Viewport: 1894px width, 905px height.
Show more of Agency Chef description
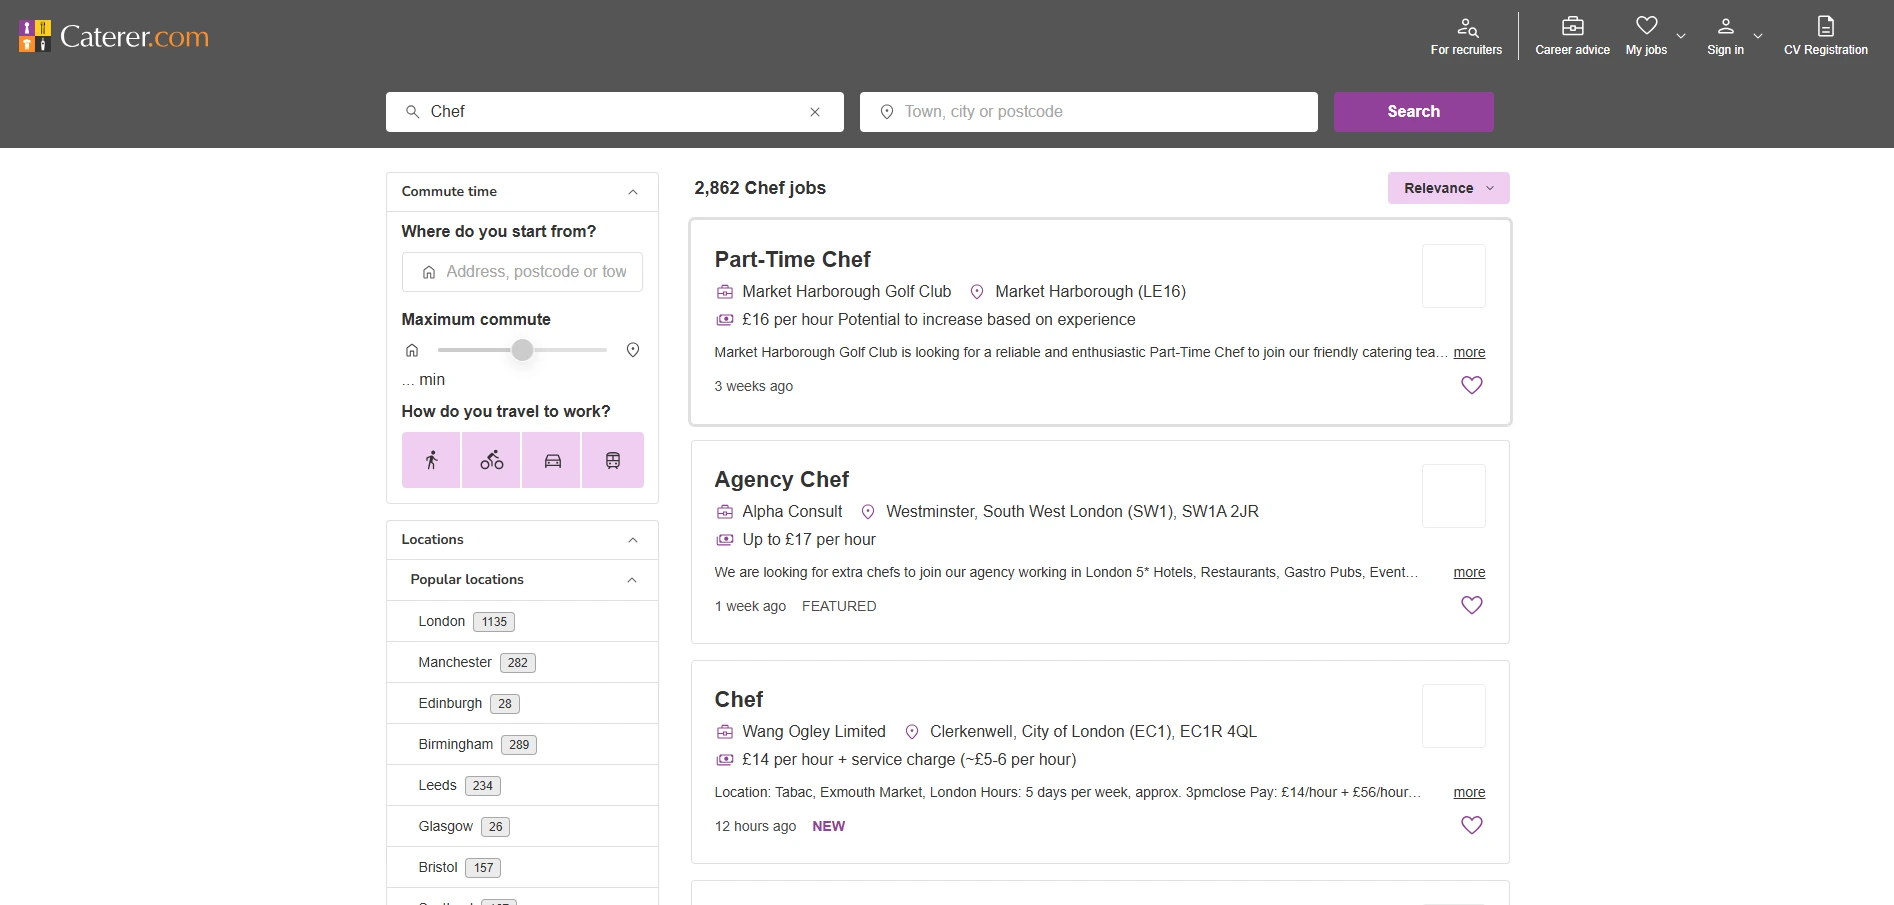coord(1469,572)
